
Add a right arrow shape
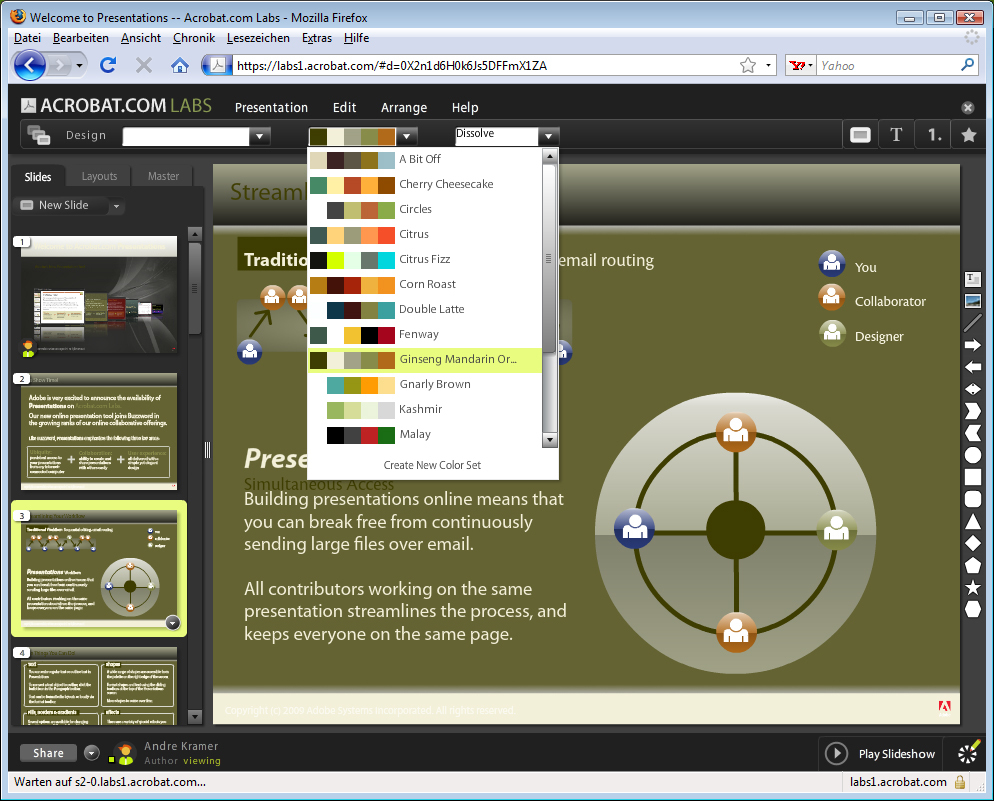[x=972, y=345]
